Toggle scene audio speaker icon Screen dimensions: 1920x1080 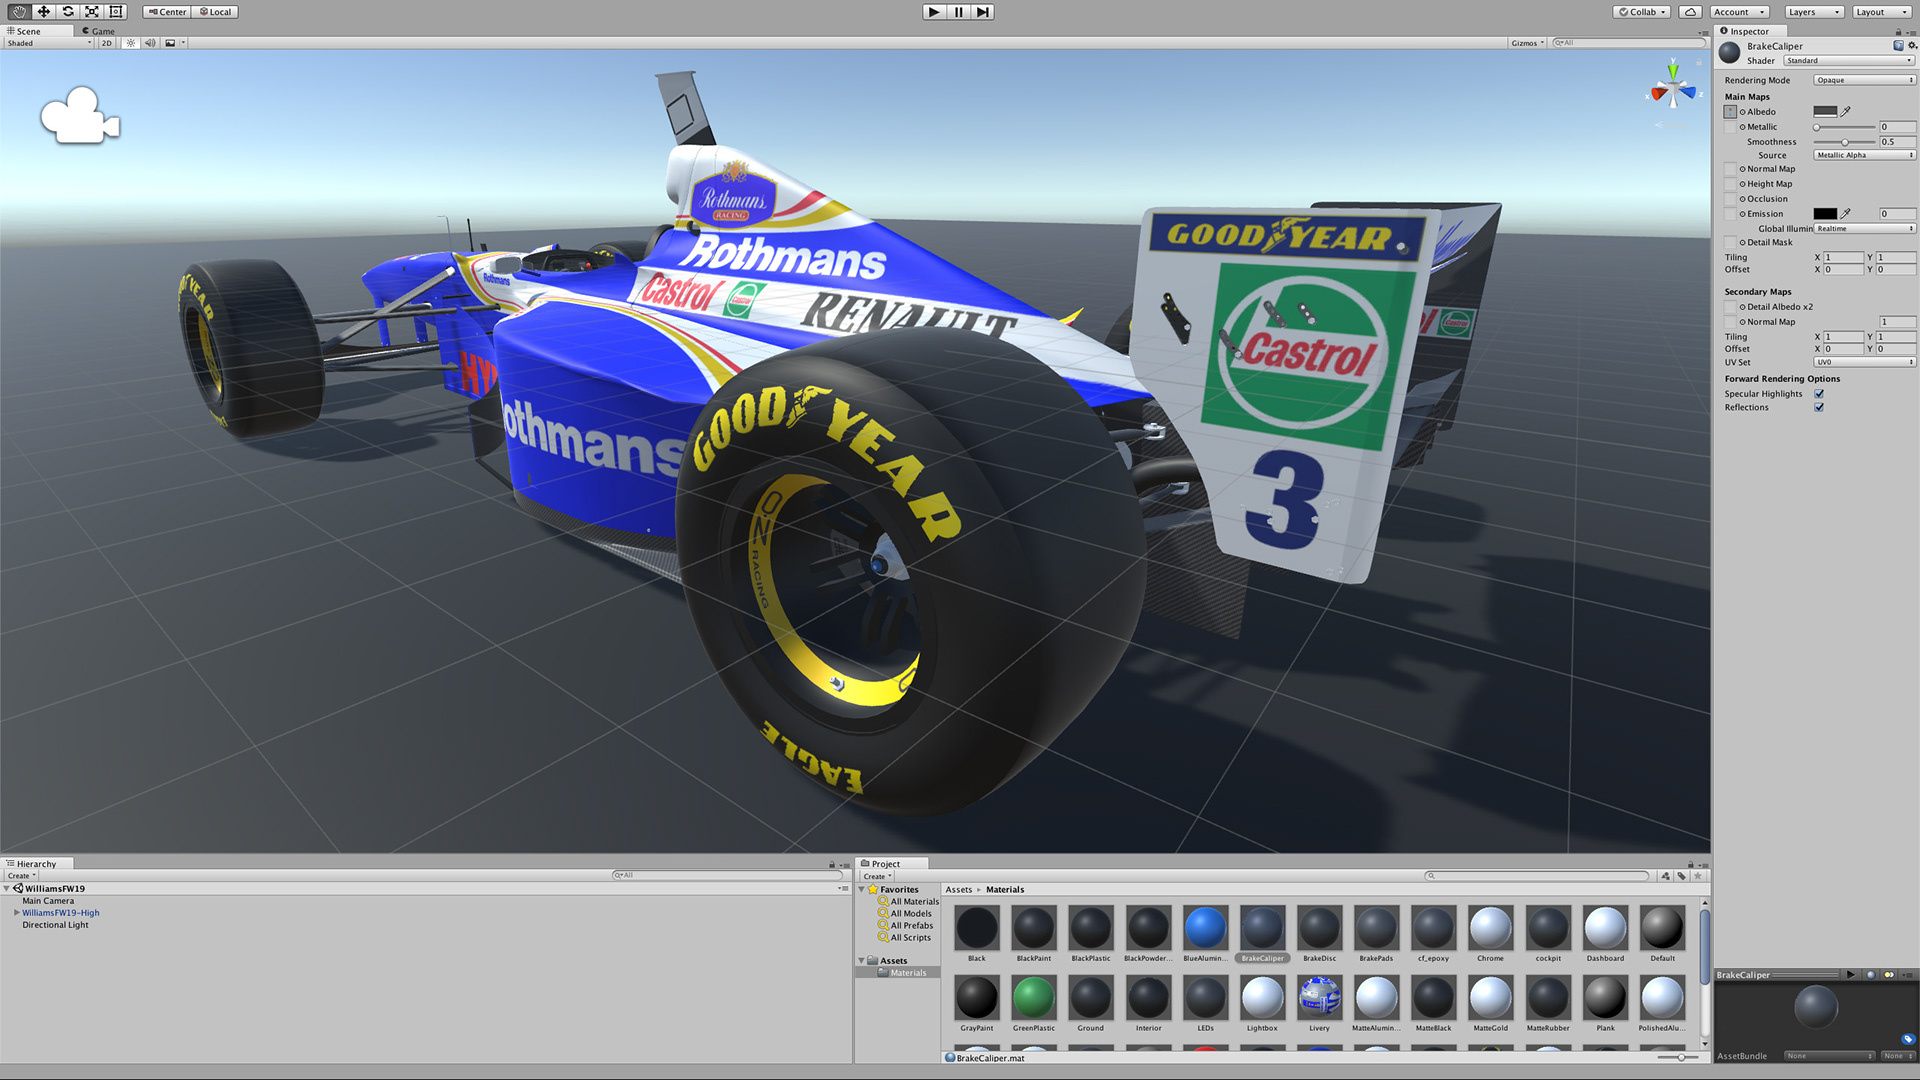pos(150,43)
